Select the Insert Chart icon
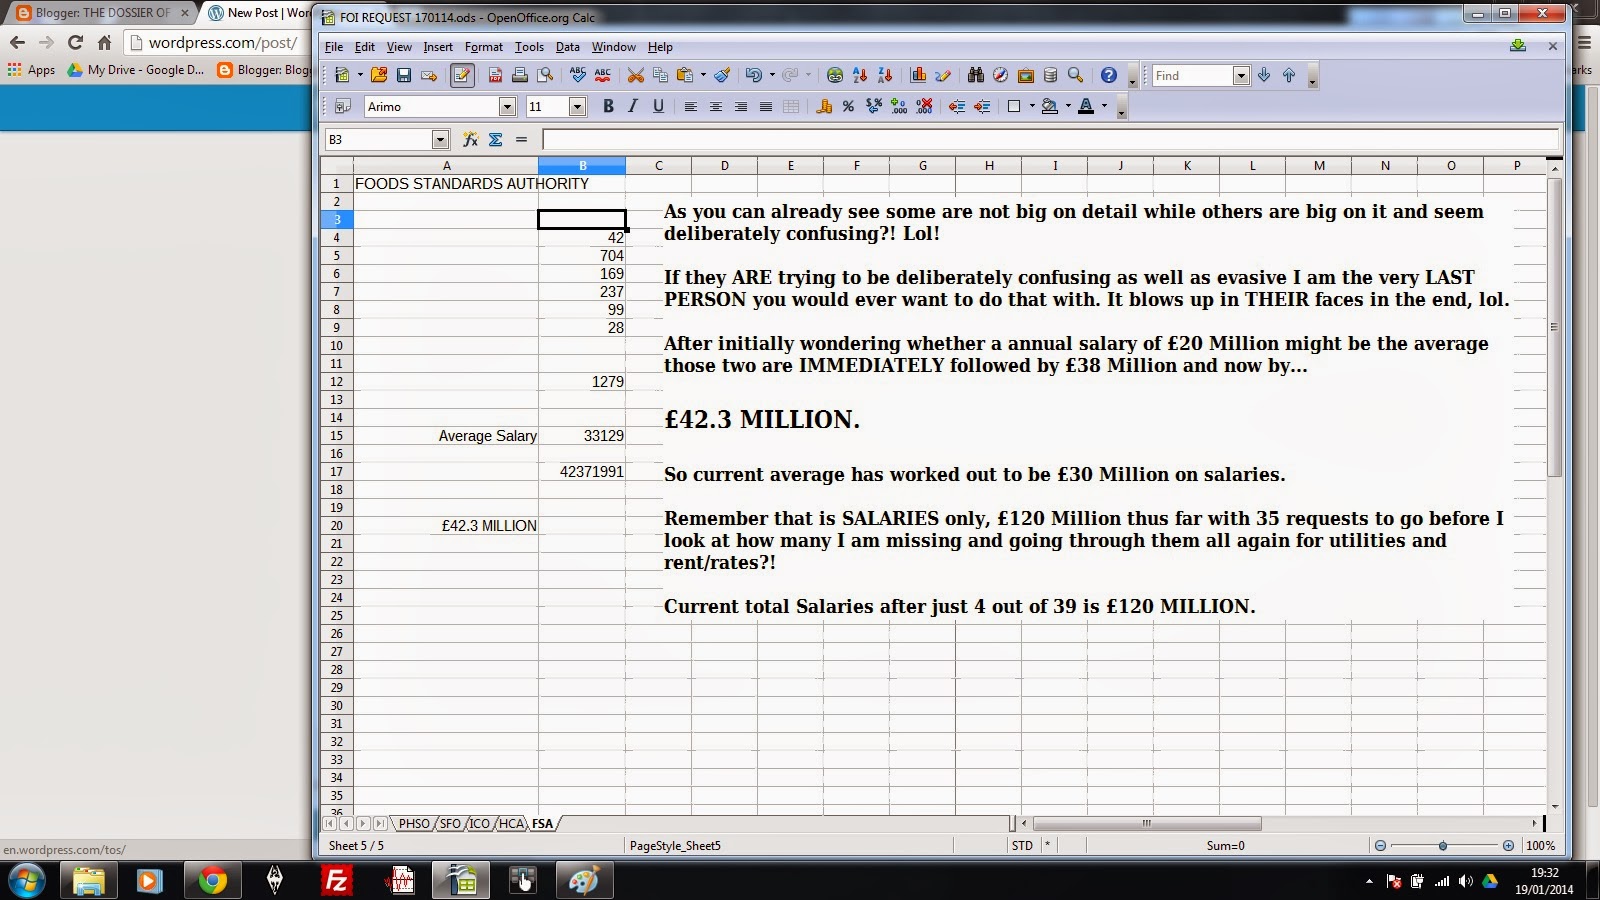 (918, 76)
